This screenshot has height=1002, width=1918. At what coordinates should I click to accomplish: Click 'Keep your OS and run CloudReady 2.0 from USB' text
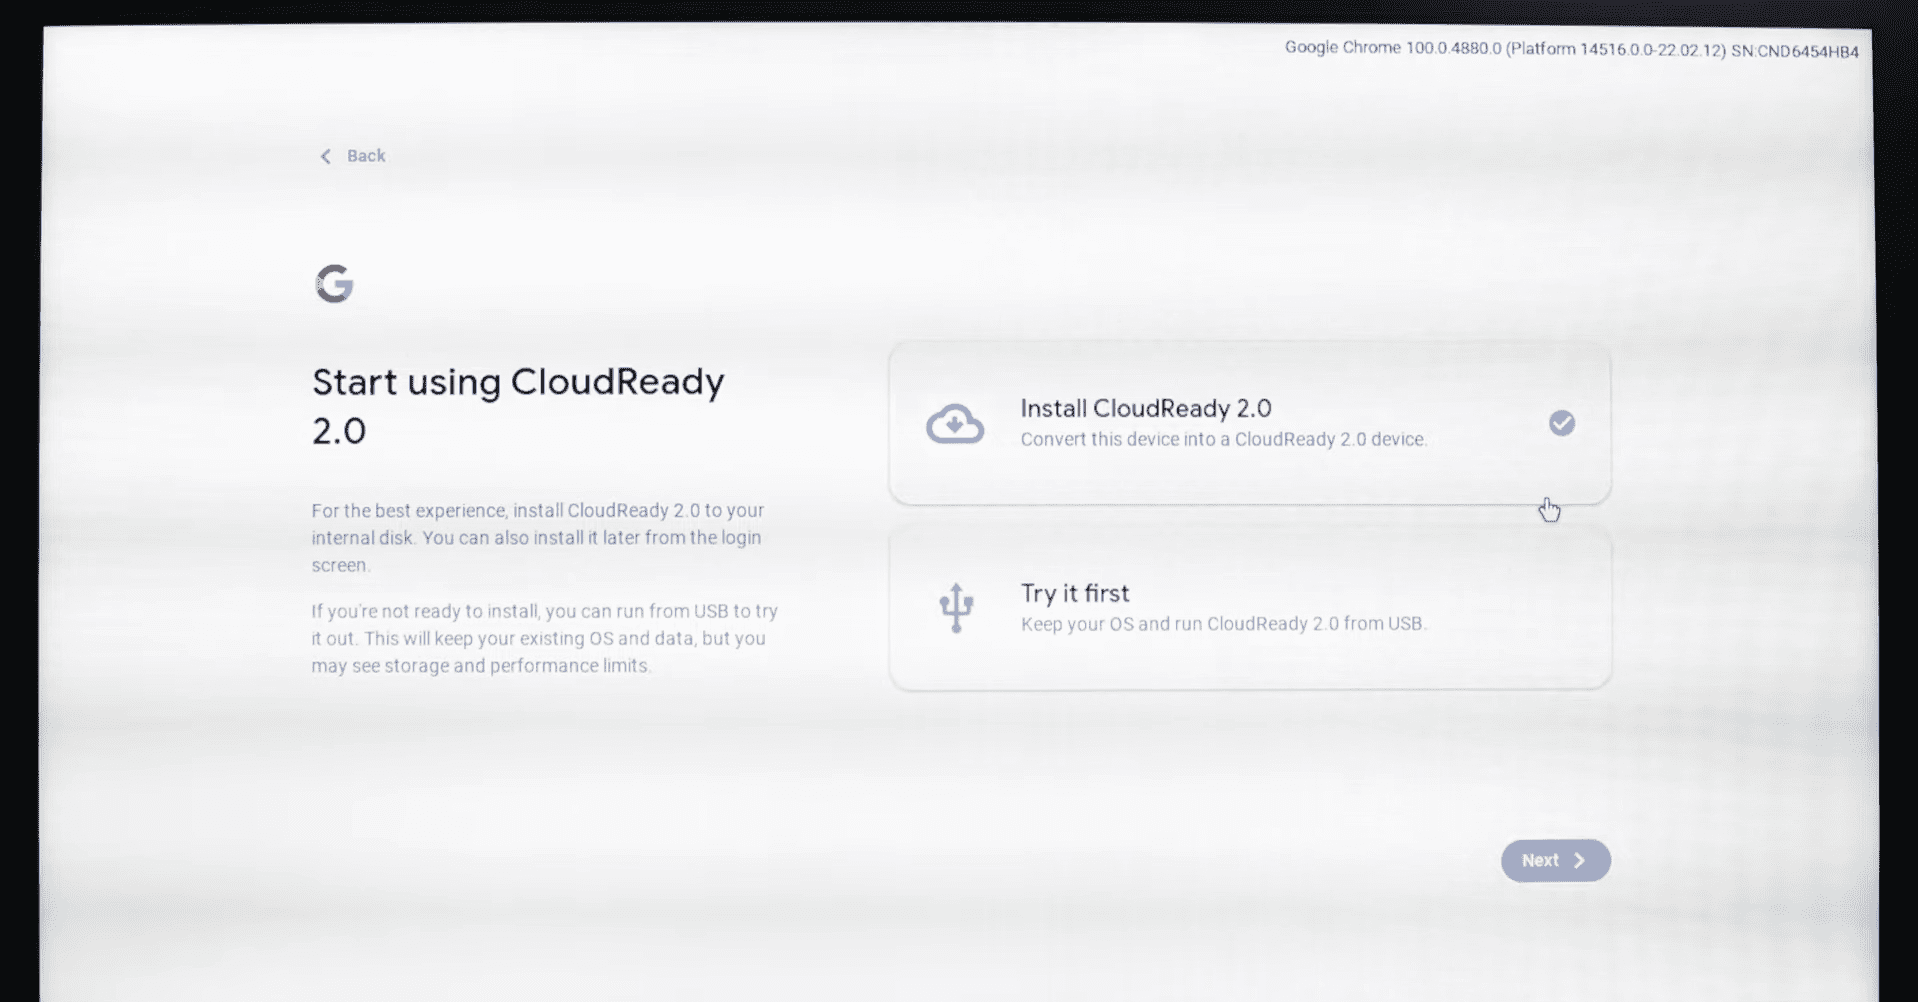[x=1223, y=624]
